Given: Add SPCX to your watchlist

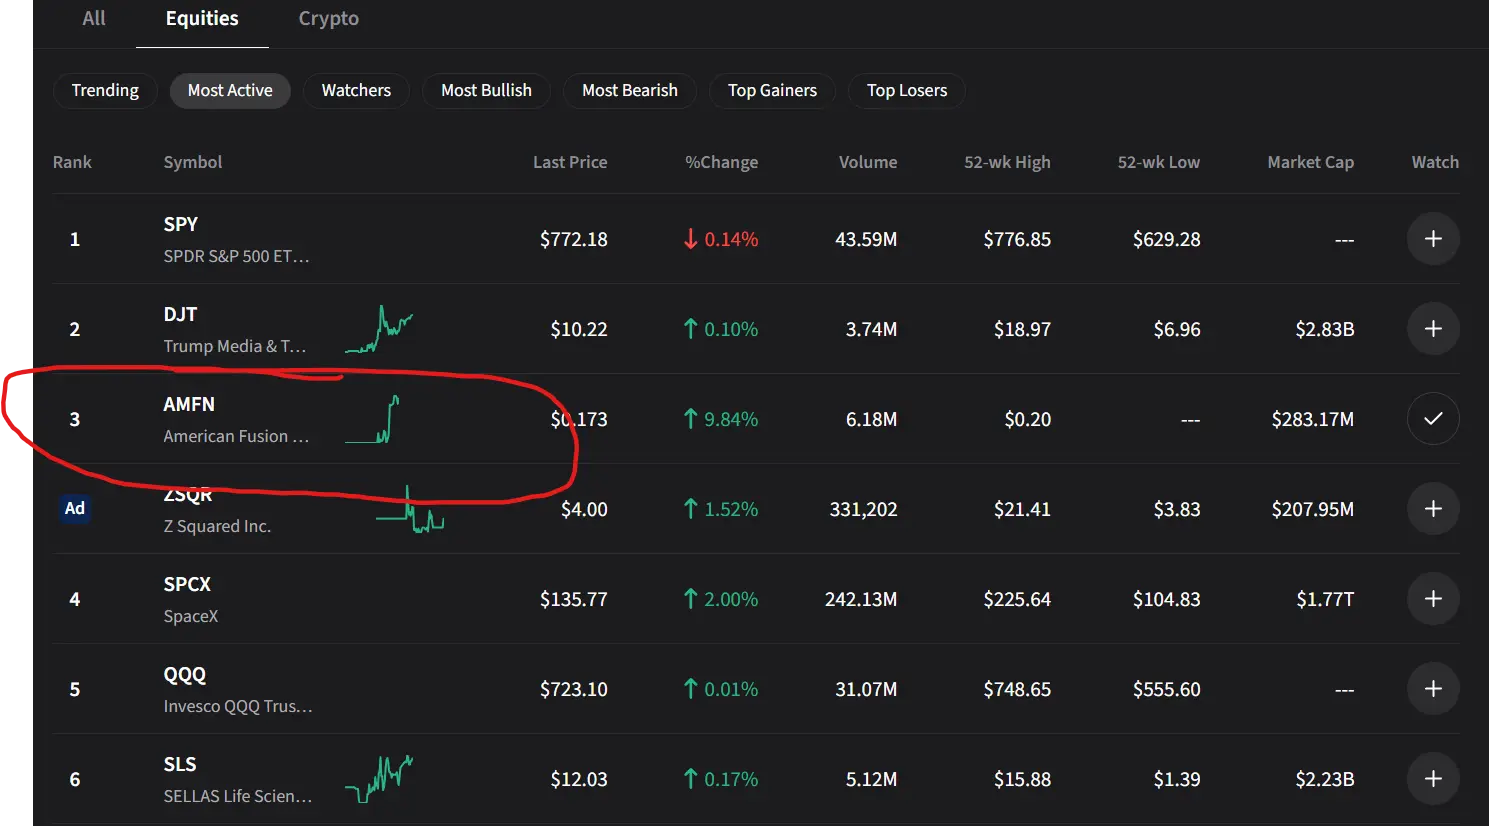Looking at the screenshot, I should click(1433, 599).
